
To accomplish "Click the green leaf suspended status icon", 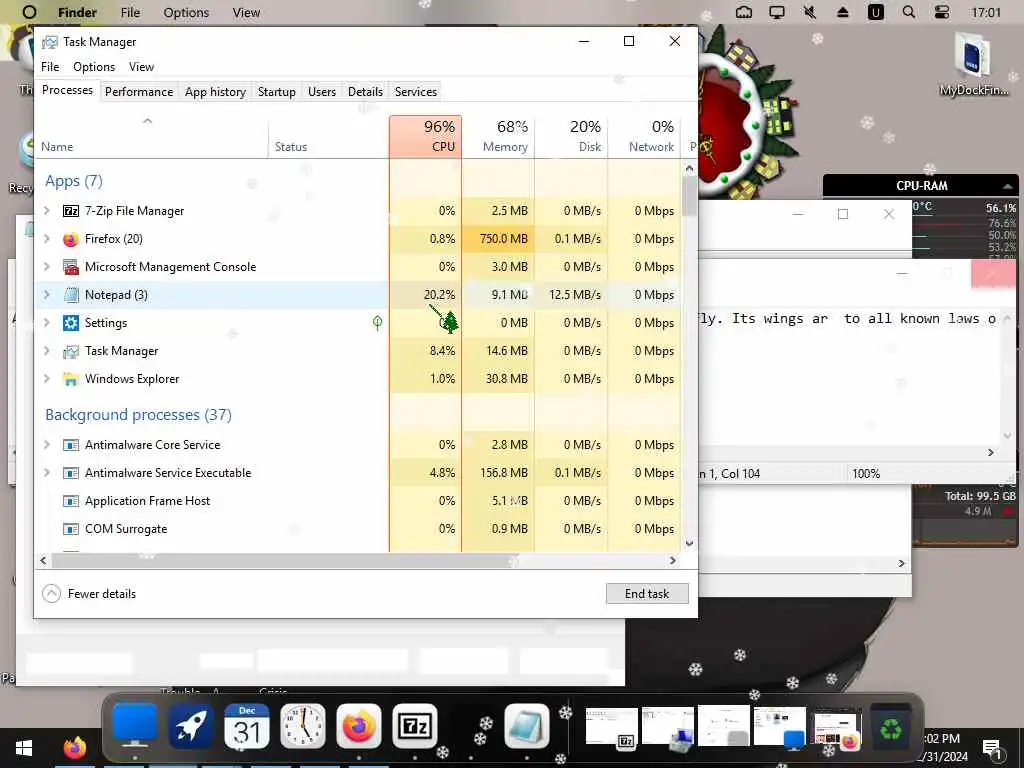I will (x=377, y=323).
